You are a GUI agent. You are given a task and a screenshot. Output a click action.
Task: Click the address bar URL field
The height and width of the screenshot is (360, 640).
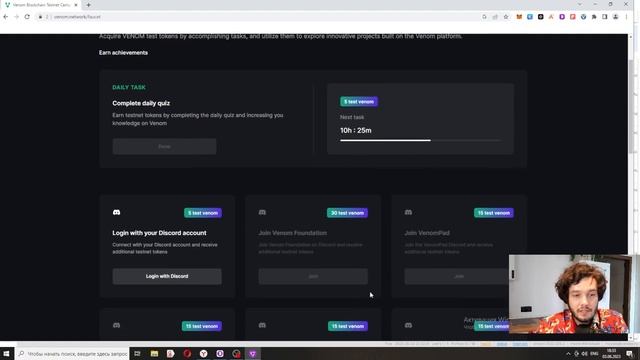coord(261,17)
